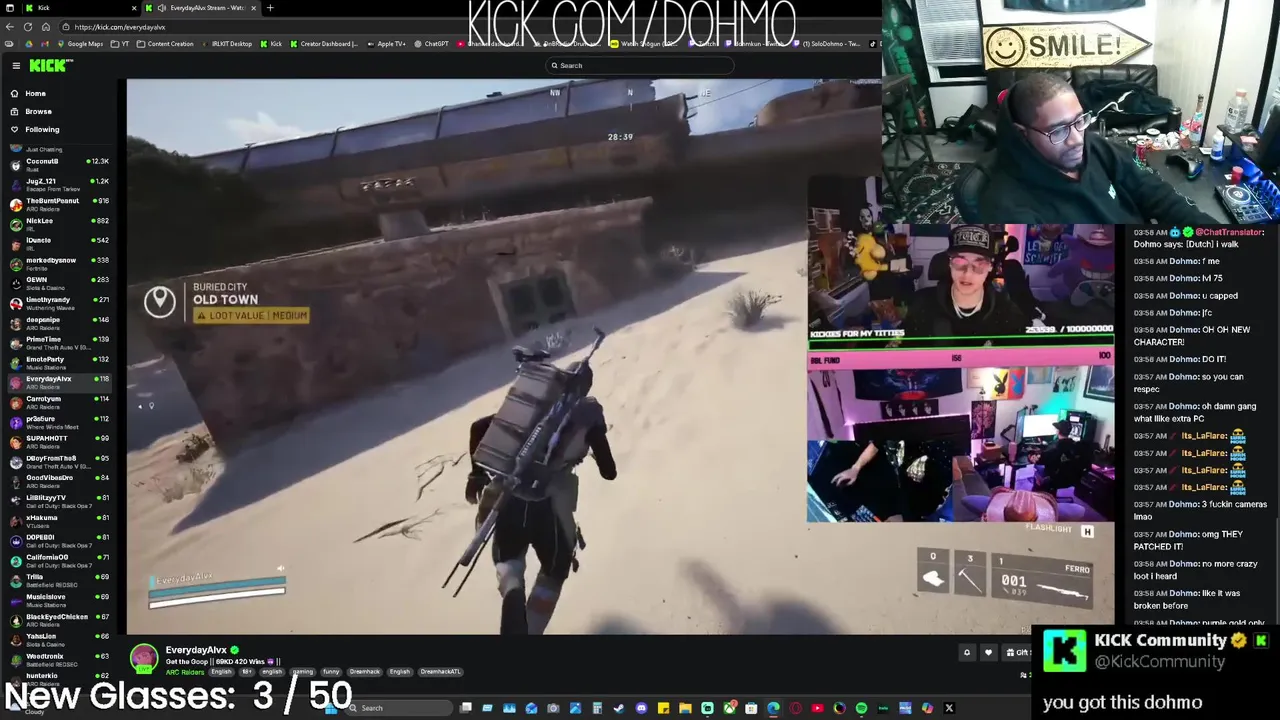Open Browse in the sidebar
Image resolution: width=1280 pixels, height=720 pixels.
(x=38, y=111)
